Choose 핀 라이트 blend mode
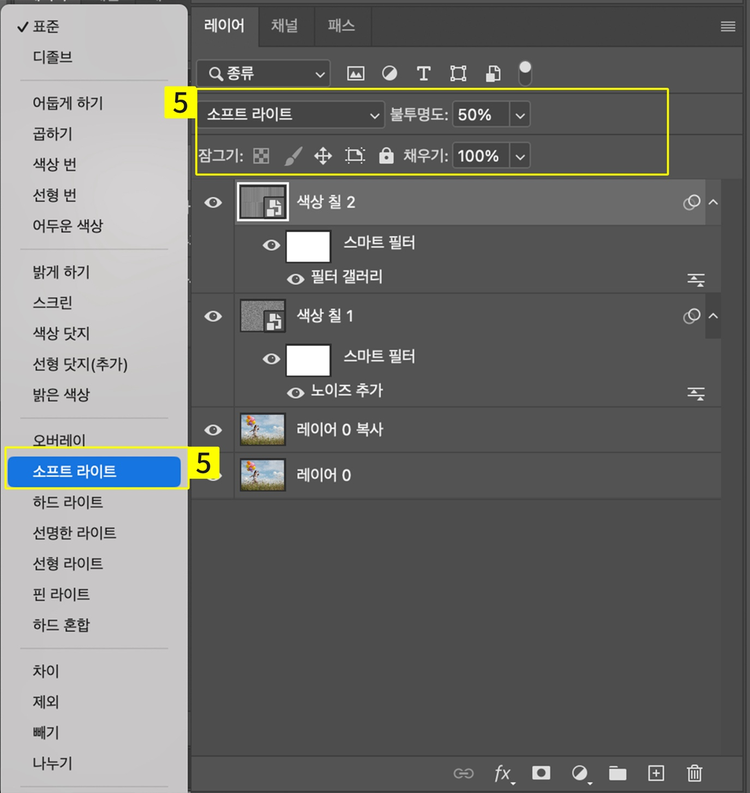Image resolution: width=750 pixels, height=793 pixels. pyautogui.click(x=61, y=594)
